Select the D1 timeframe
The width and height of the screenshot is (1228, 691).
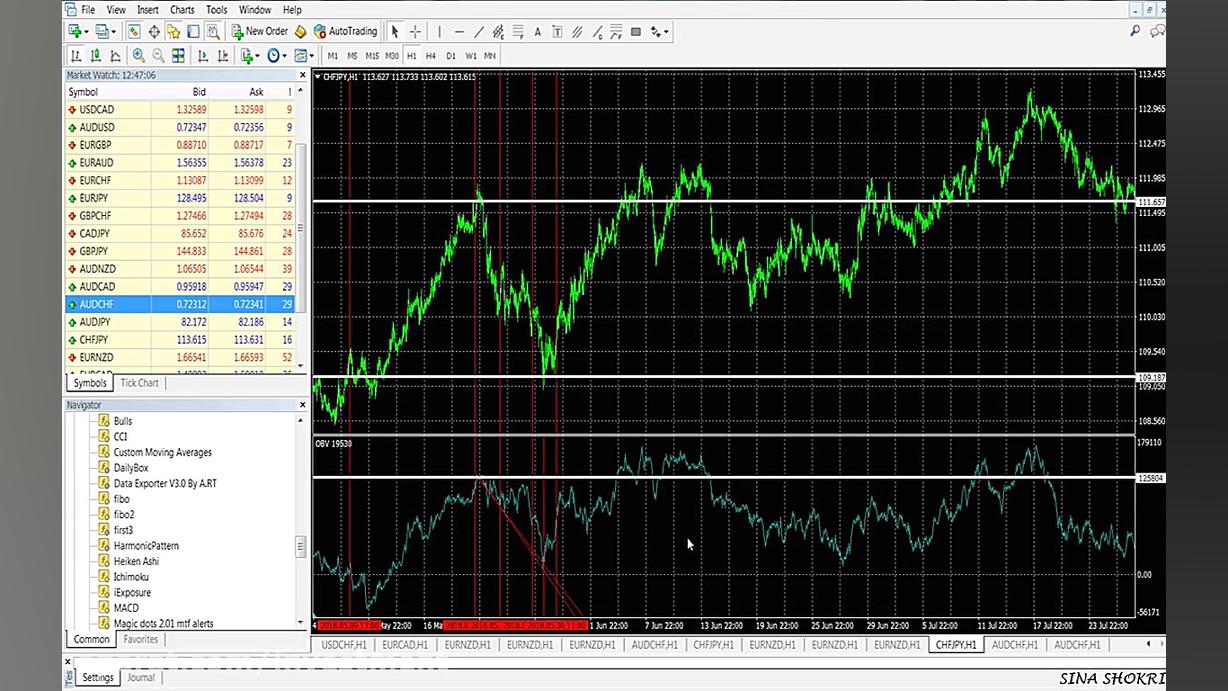coord(451,56)
